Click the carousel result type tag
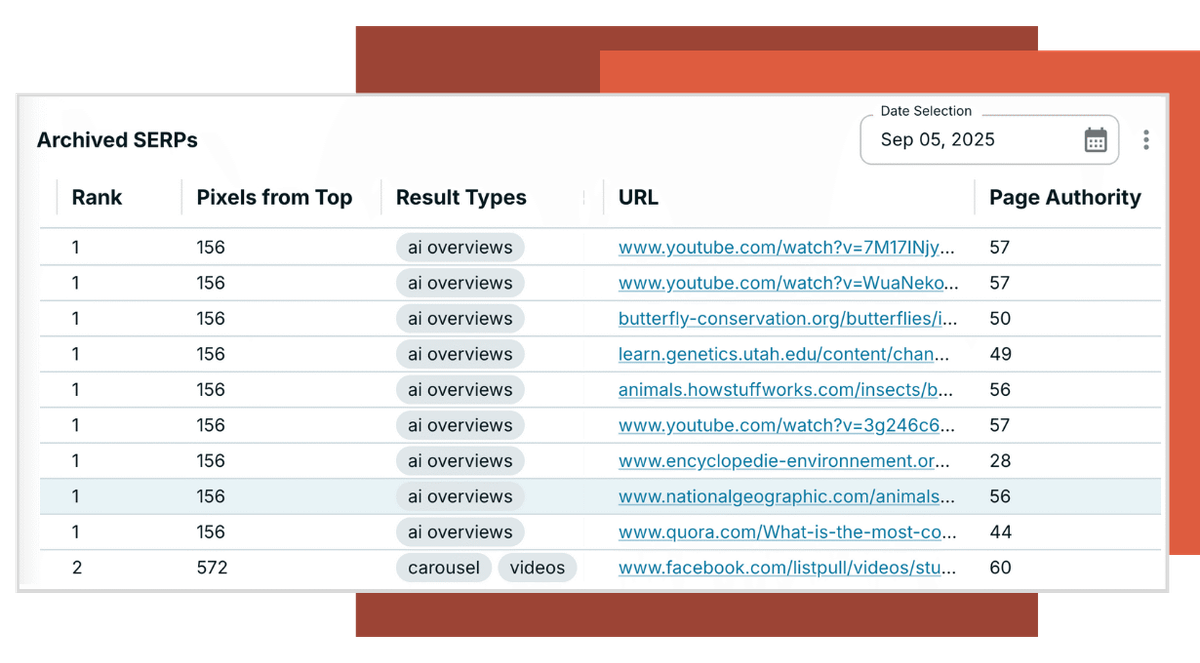 pos(443,568)
